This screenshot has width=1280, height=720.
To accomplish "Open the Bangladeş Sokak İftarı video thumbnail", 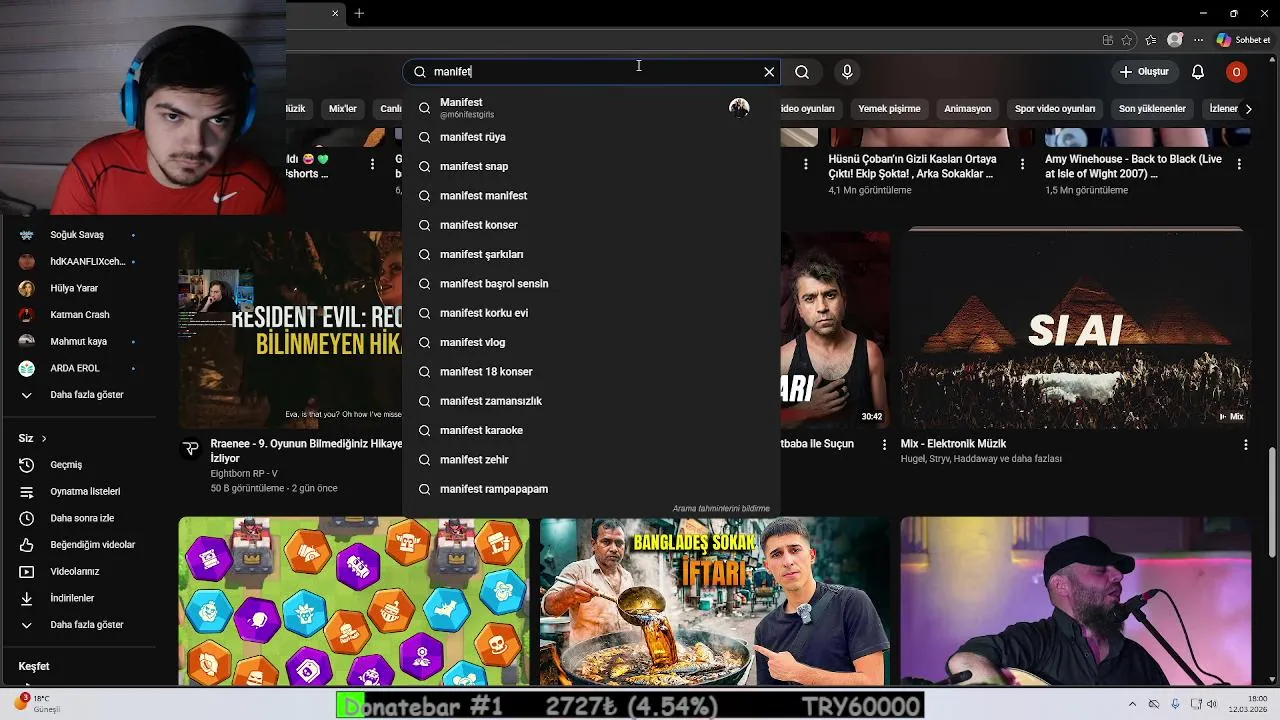I will [x=714, y=601].
